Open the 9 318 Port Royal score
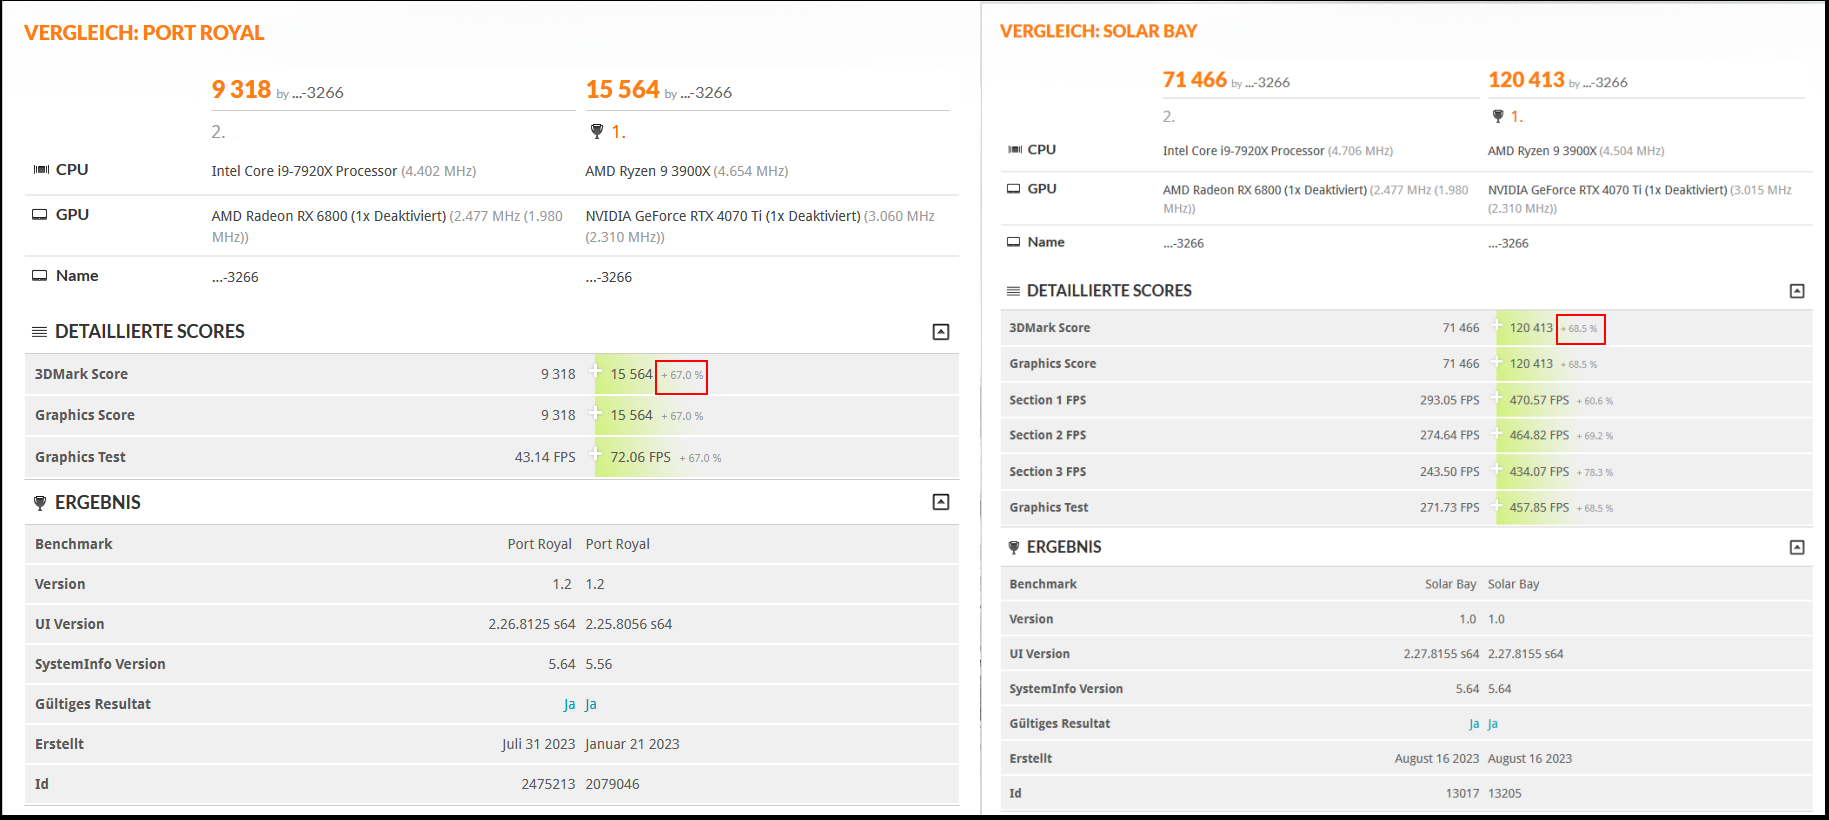 click(x=241, y=90)
